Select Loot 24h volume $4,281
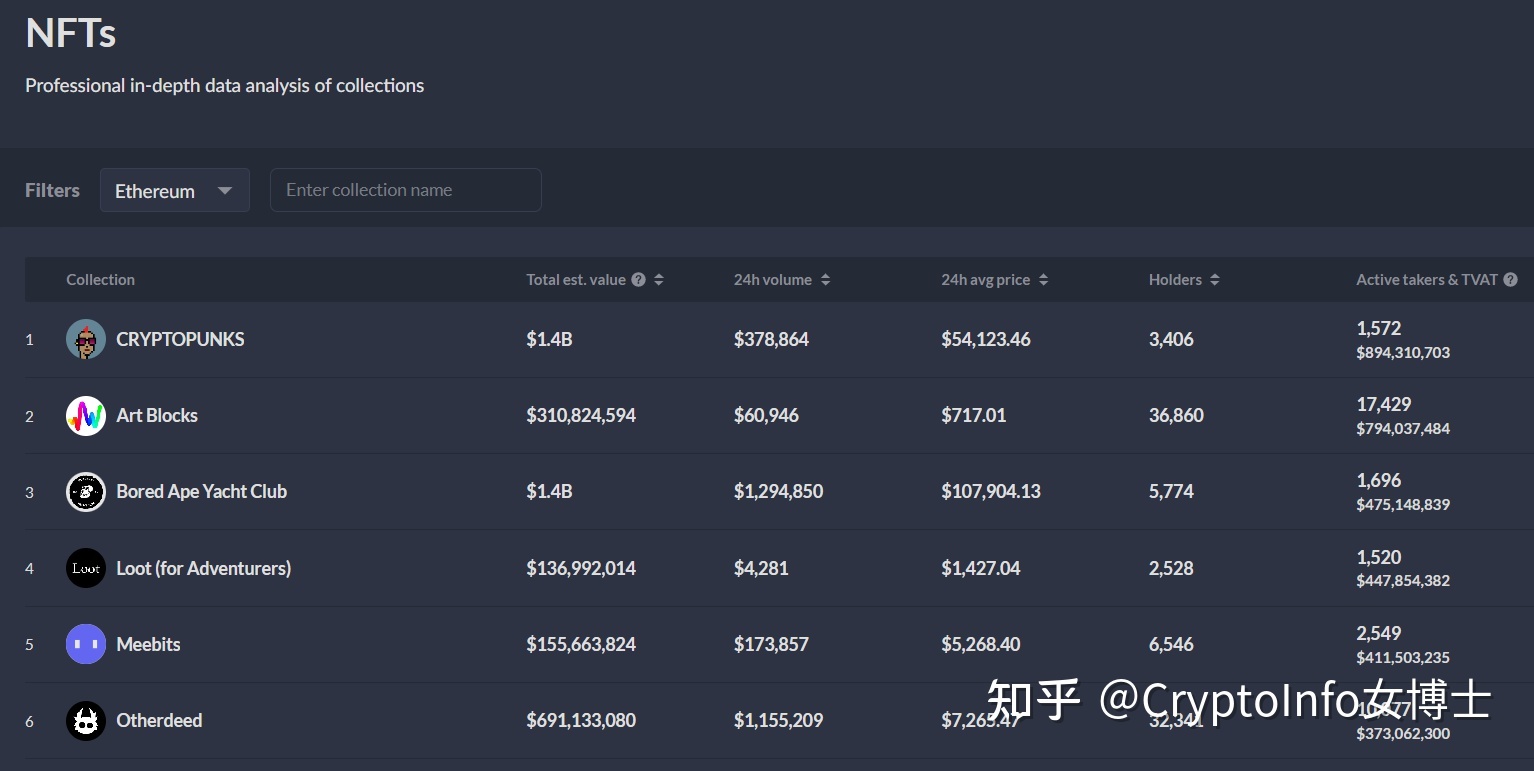 [761, 568]
